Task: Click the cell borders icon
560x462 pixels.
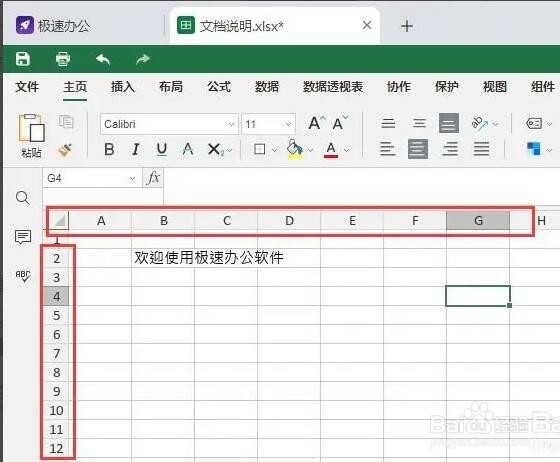Action: click(260, 149)
